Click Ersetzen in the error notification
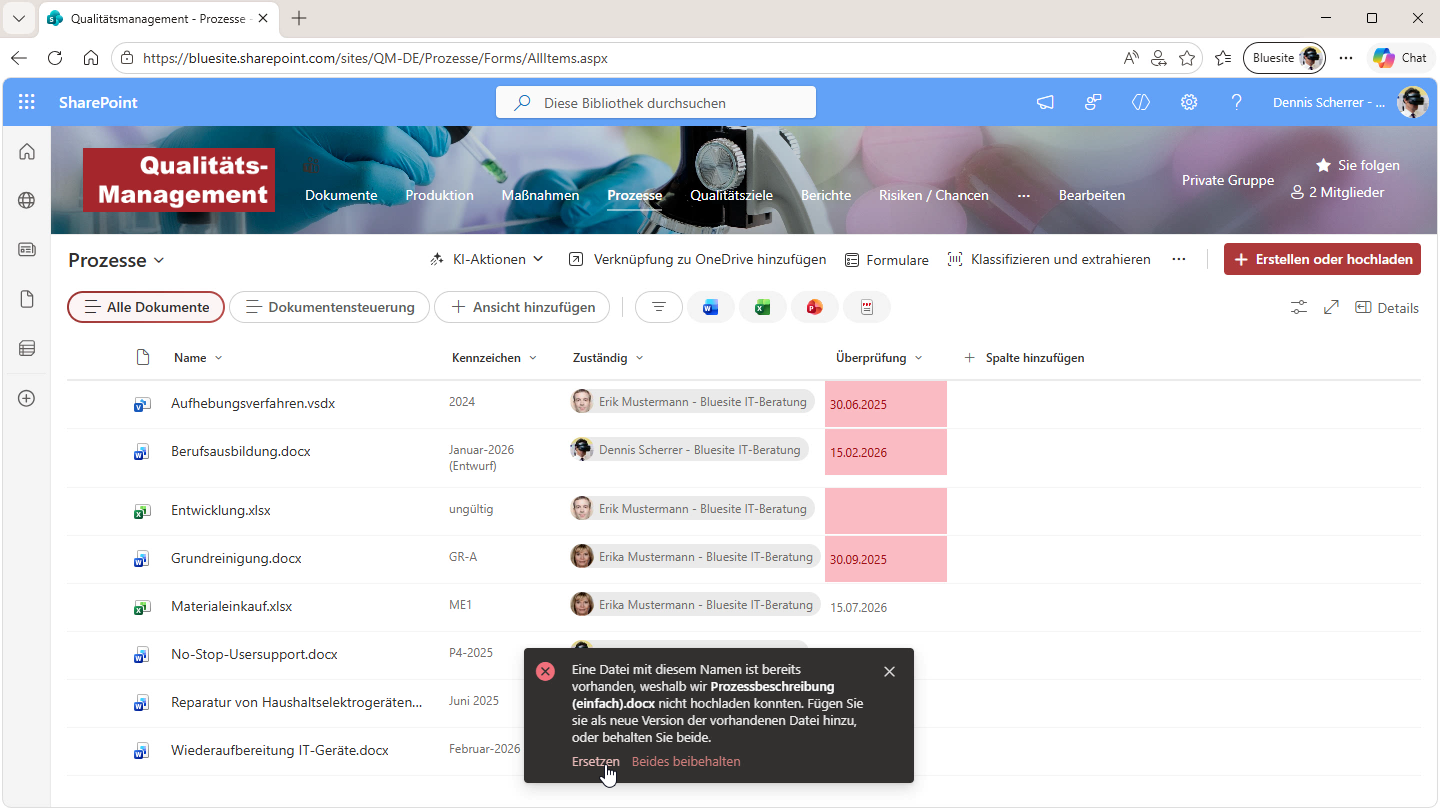This screenshot has width=1440, height=810. tap(595, 761)
